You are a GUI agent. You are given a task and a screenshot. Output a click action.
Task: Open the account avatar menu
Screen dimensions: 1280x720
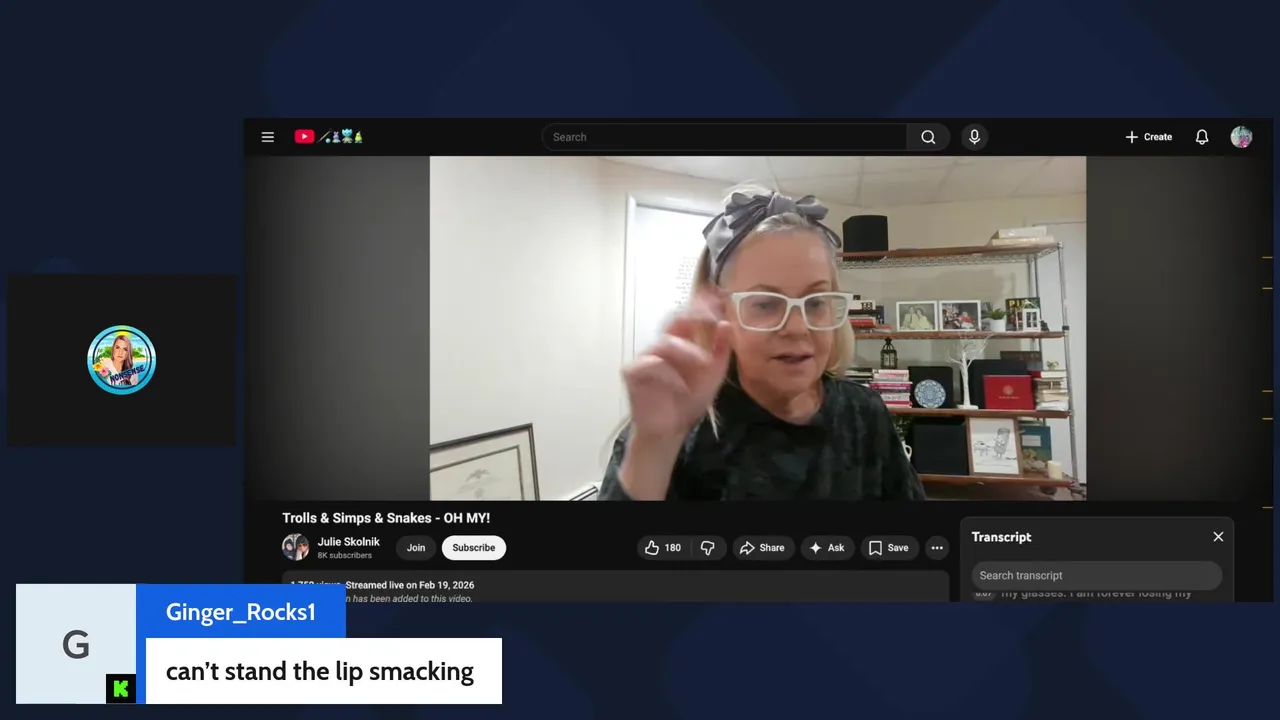pos(1241,137)
